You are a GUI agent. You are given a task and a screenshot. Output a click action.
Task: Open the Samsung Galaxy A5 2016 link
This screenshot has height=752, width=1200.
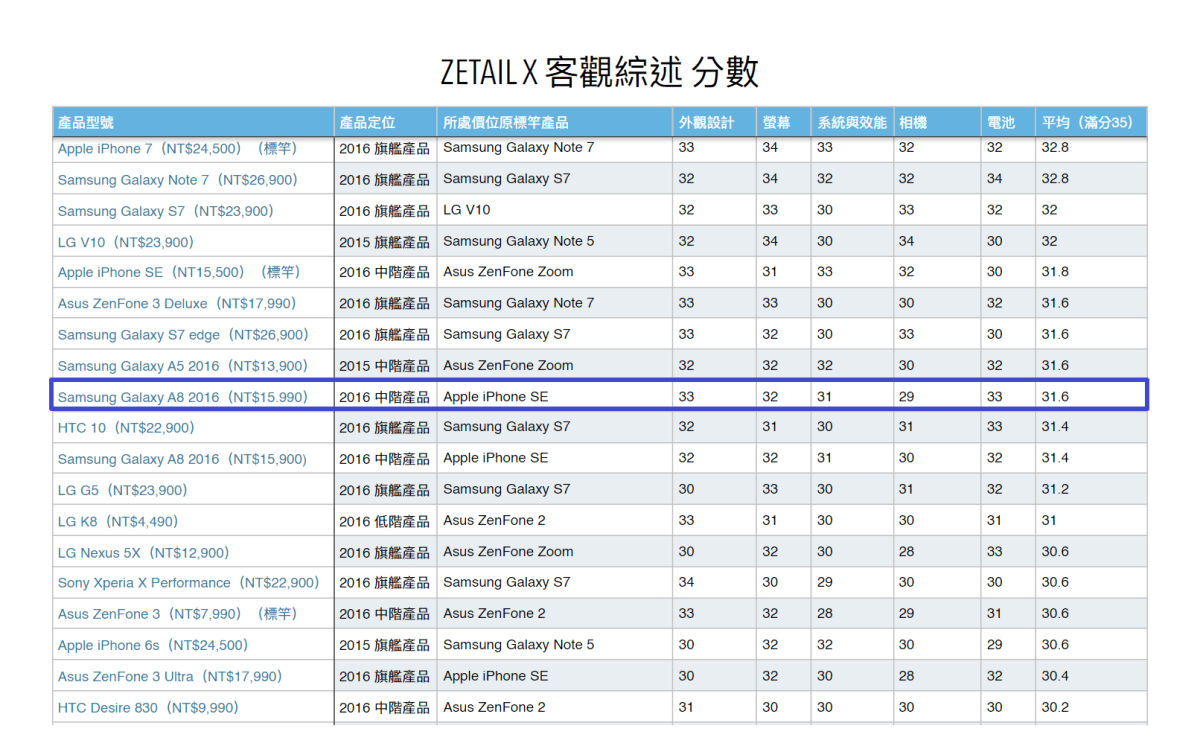(x=183, y=366)
